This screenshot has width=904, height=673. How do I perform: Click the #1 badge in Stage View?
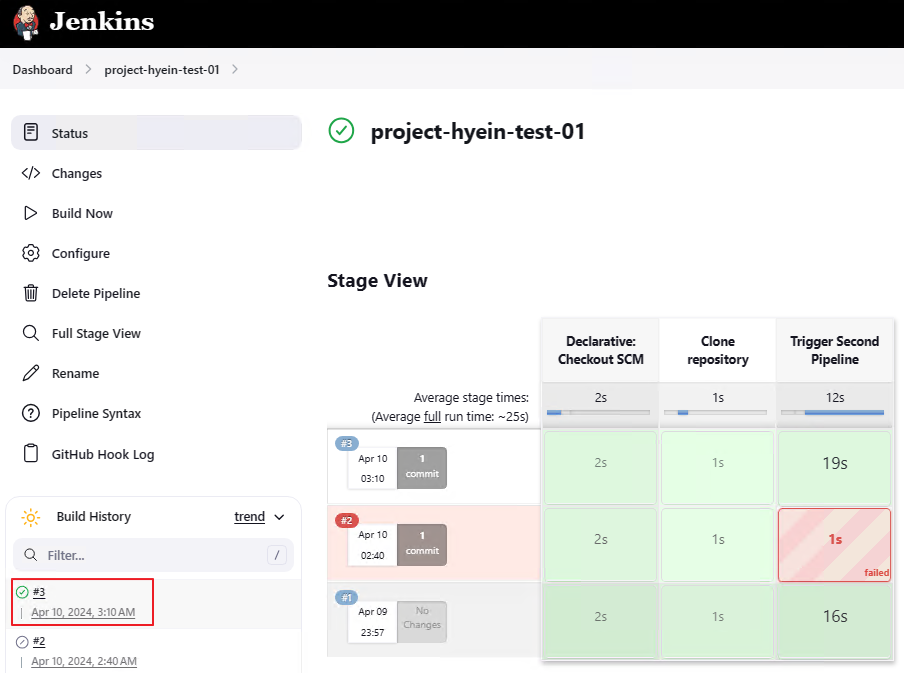(346, 597)
